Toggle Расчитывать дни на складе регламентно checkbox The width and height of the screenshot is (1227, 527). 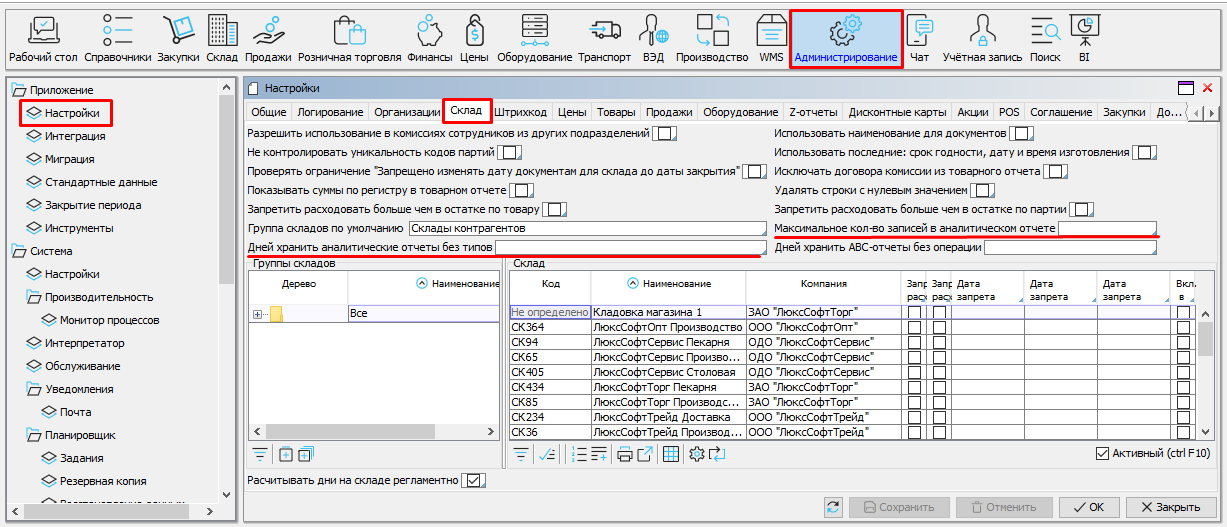click(x=473, y=481)
